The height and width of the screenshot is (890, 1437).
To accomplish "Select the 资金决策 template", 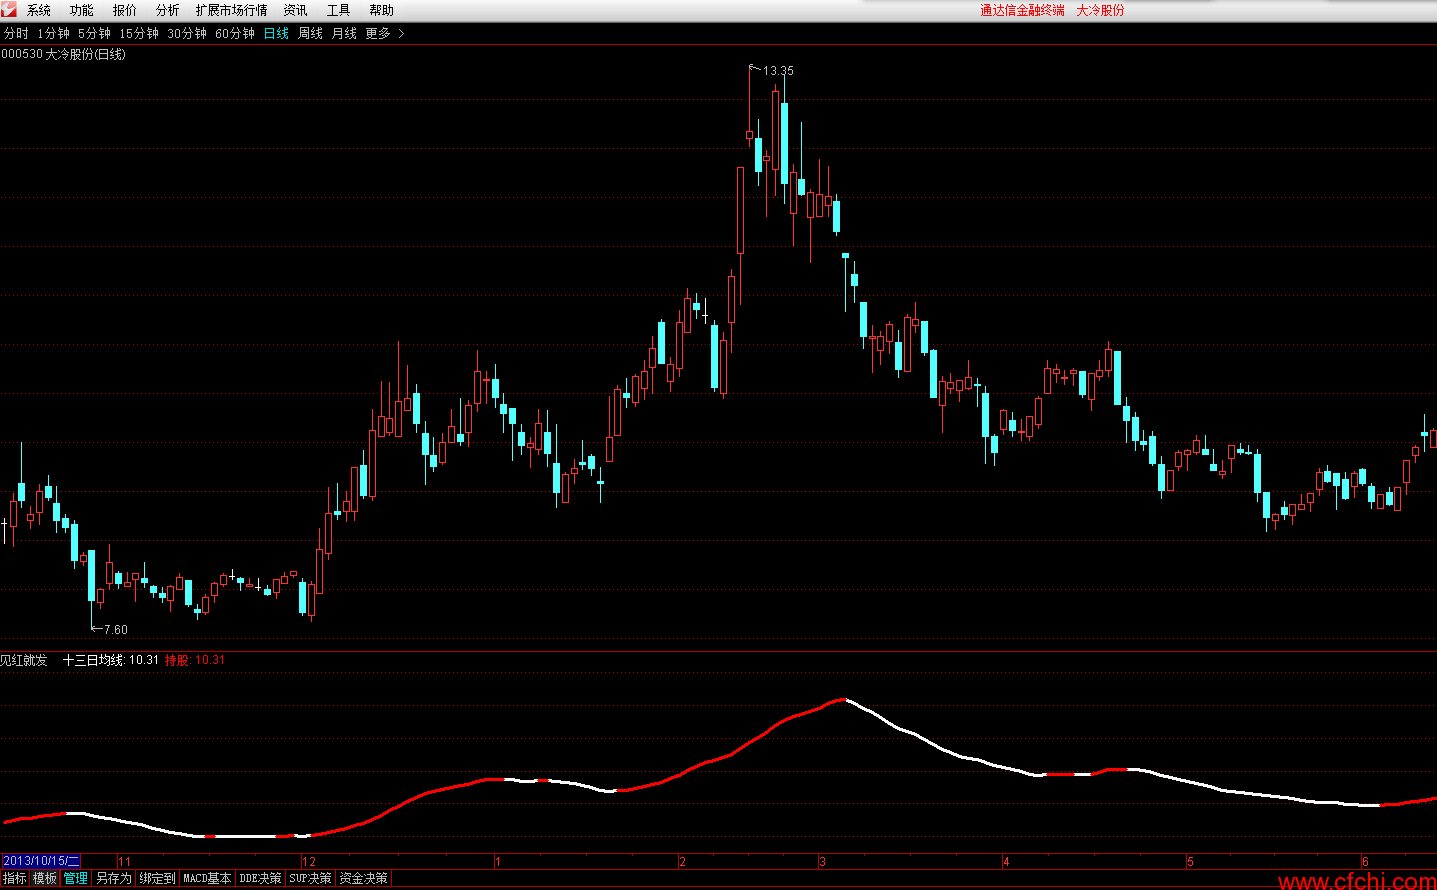I will [364, 878].
